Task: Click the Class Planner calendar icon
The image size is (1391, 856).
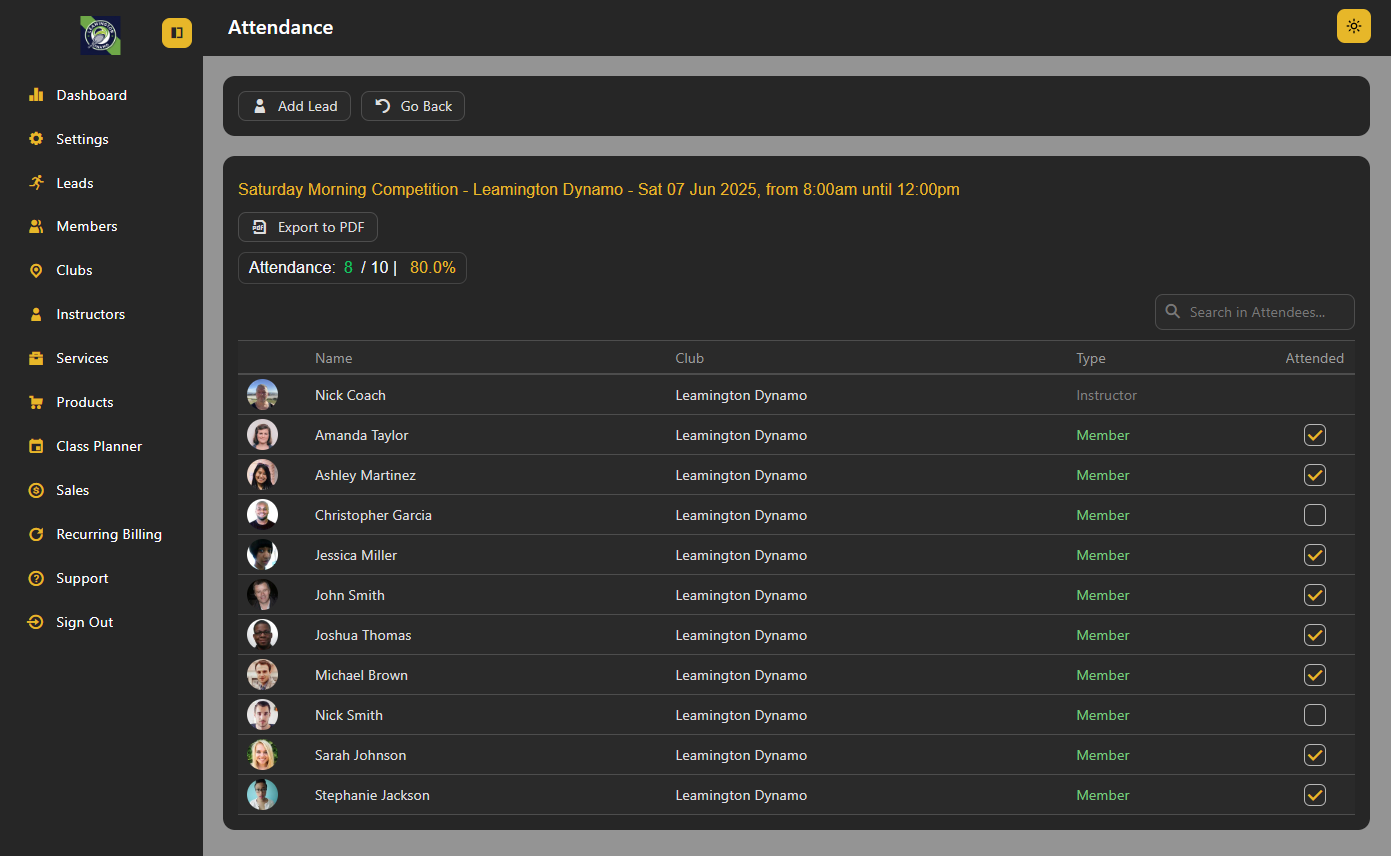Action: click(36, 446)
